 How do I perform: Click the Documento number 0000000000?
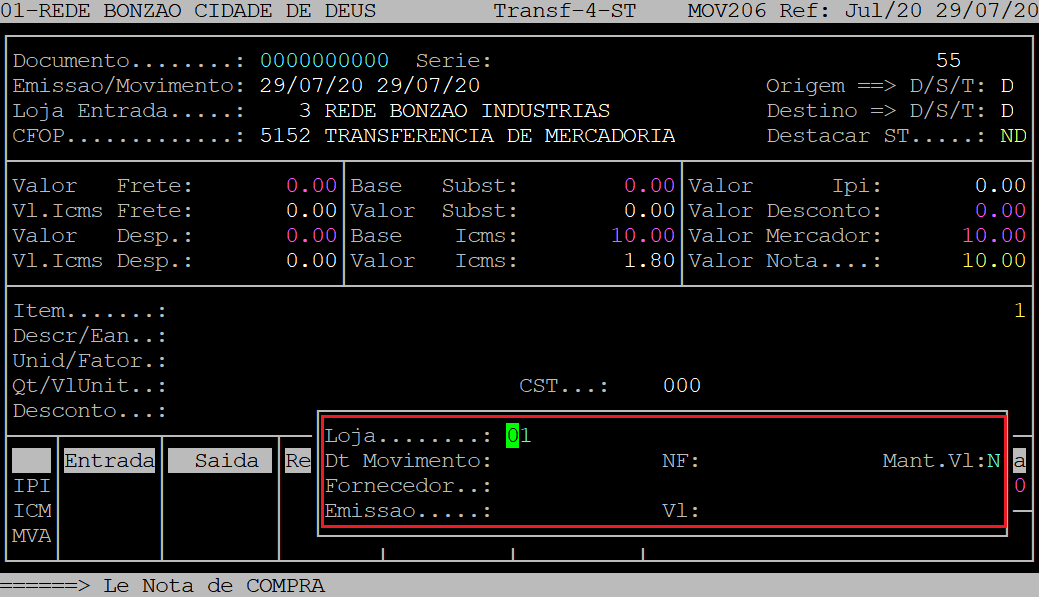point(324,61)
